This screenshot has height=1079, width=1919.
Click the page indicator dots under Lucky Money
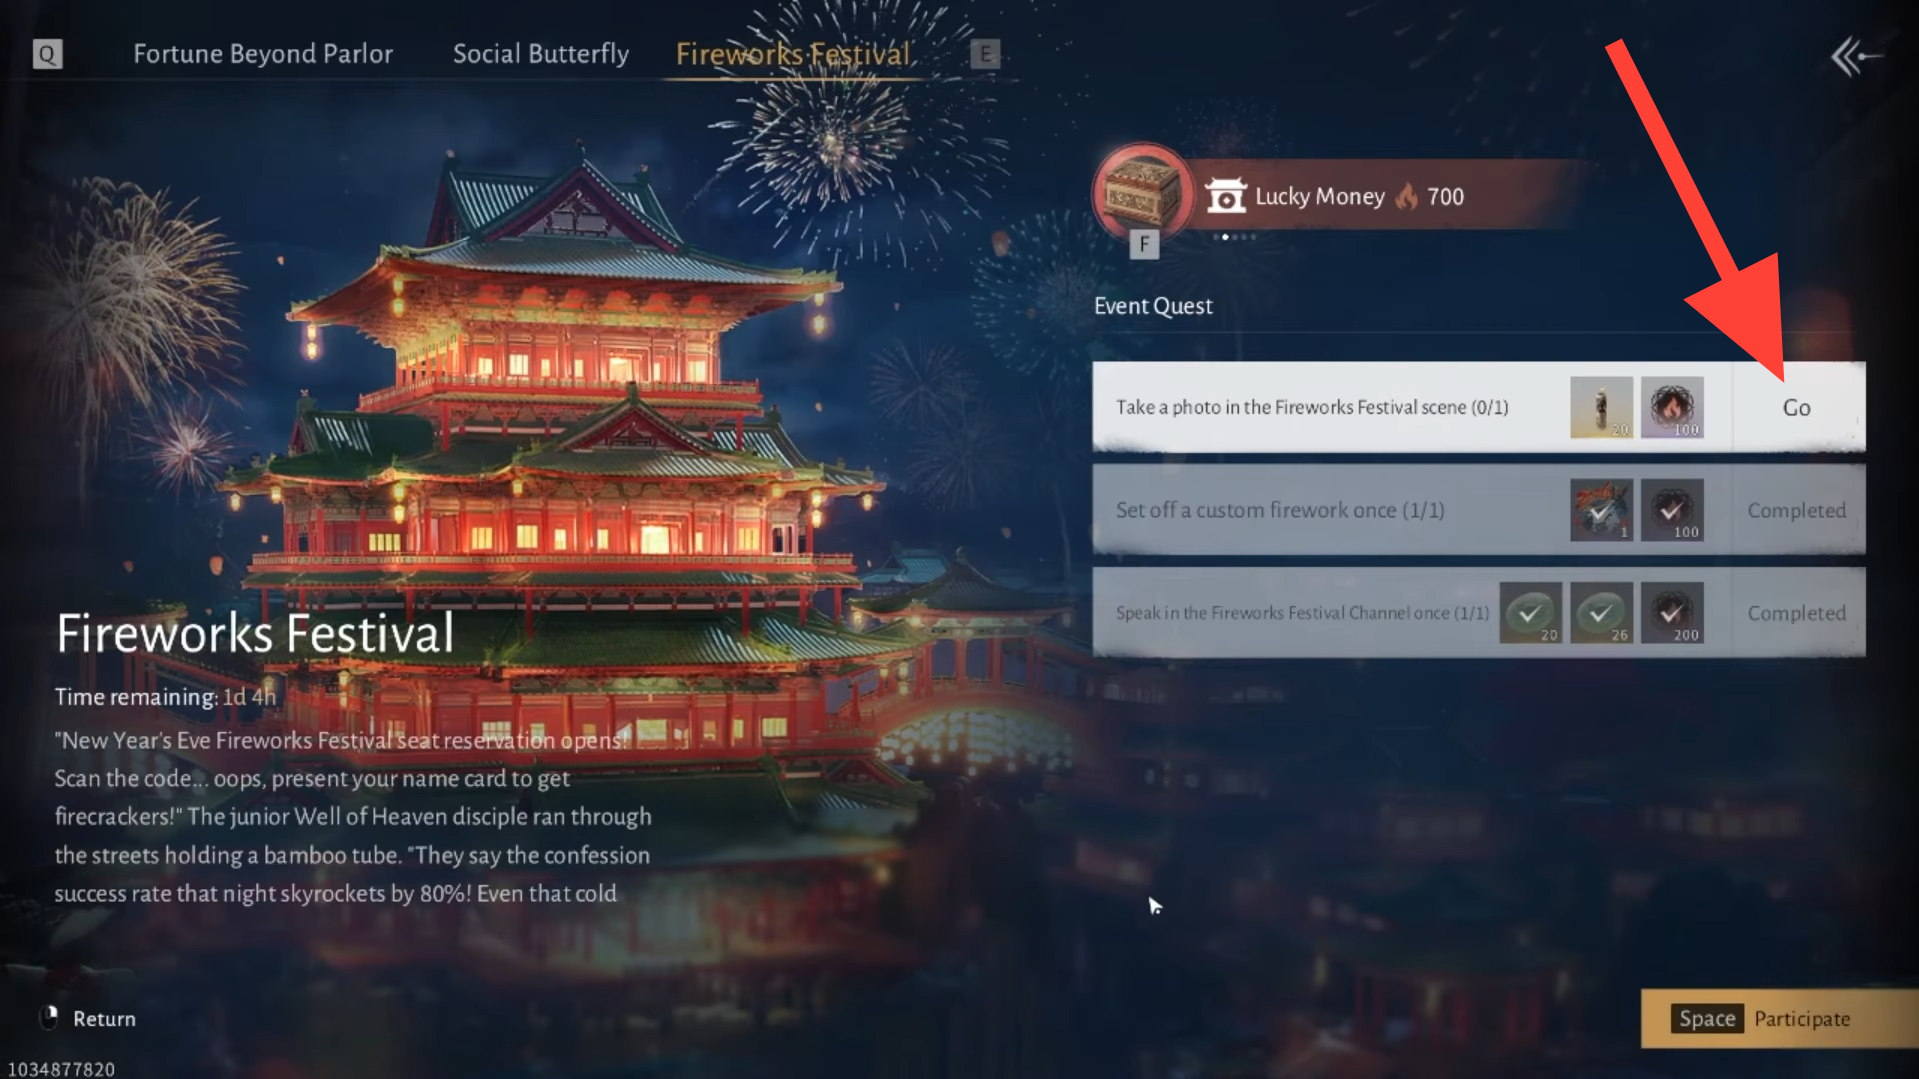click(1235, 237)
